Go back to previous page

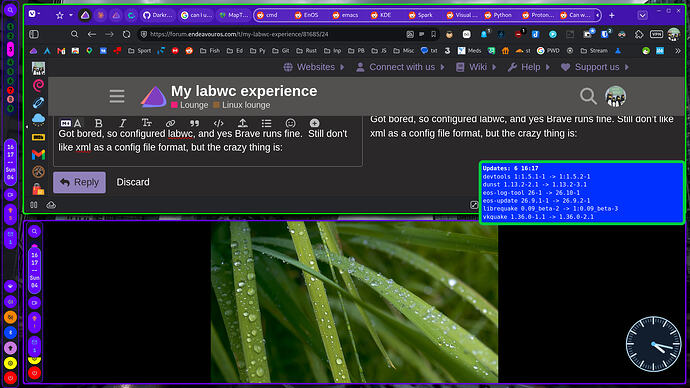click(x=92, y=34)
